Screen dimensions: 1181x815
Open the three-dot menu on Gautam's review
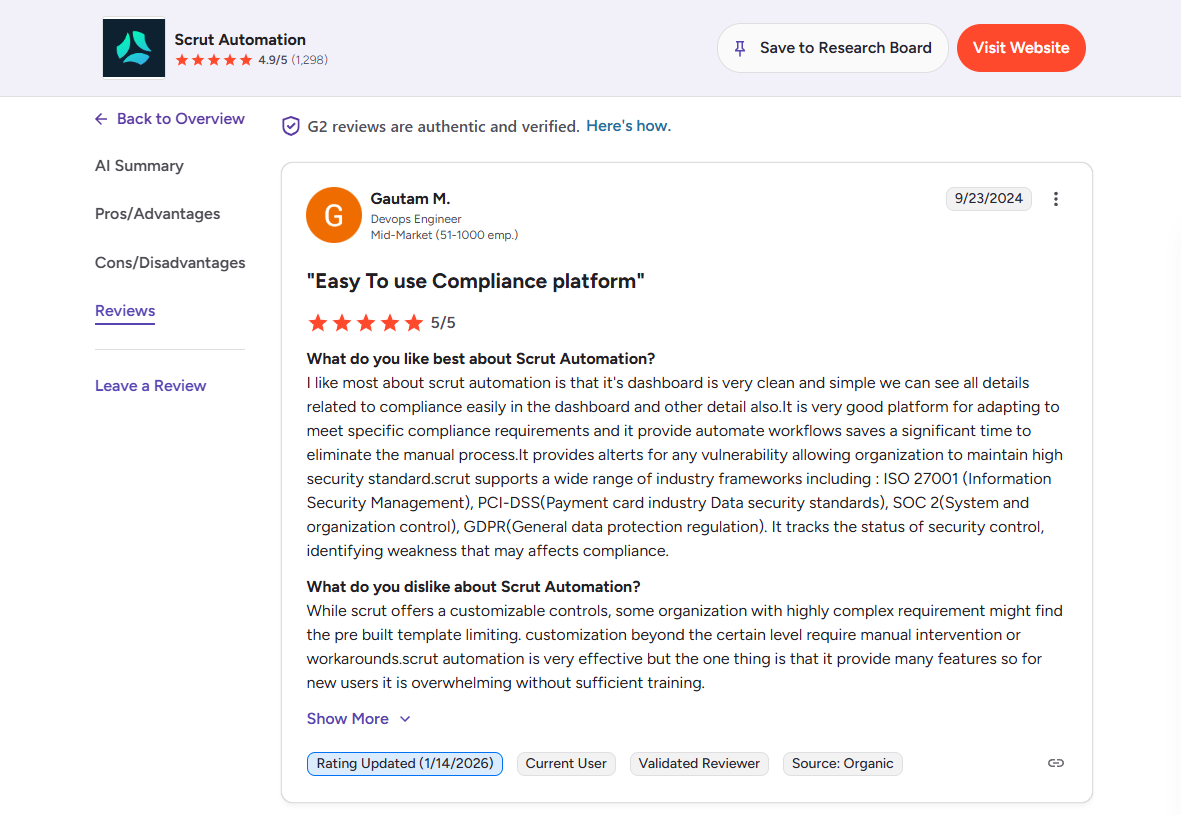1056,199
